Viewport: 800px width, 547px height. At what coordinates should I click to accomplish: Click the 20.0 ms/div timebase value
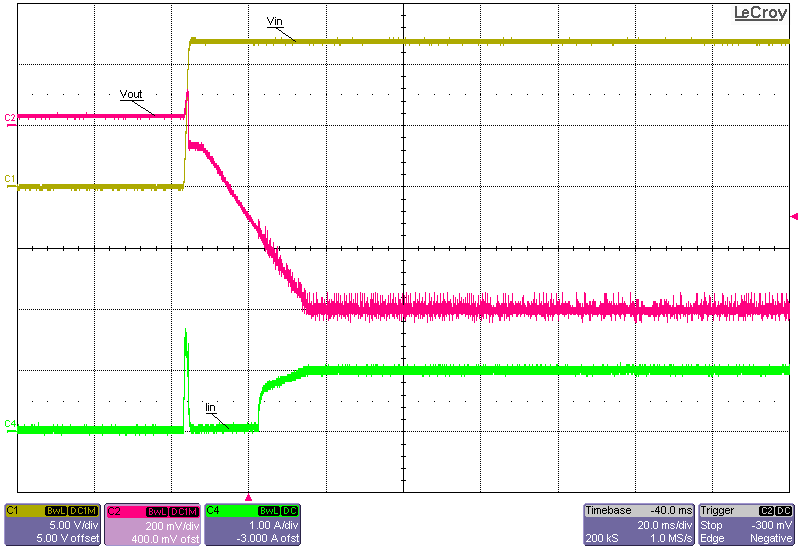pyautogui.click(x=665, y=526)
